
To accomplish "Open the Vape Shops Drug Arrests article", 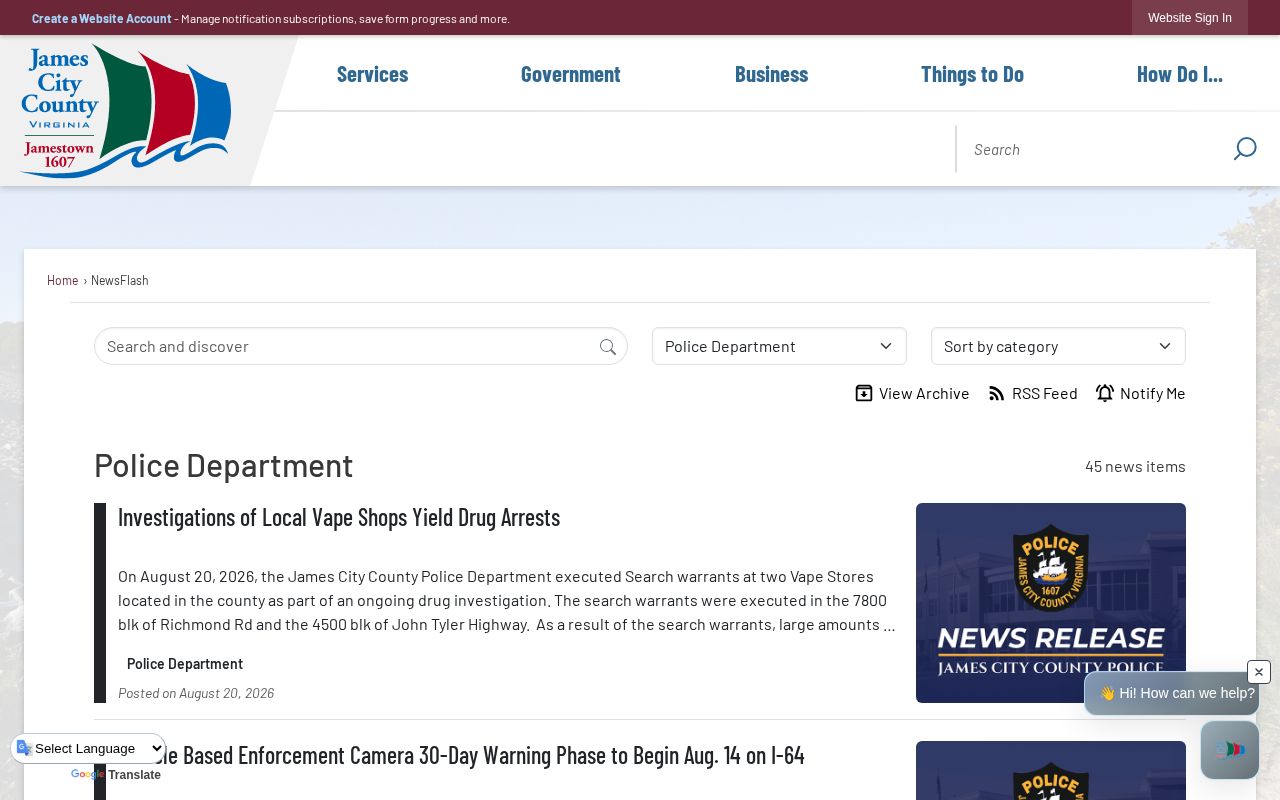I will pos(339,517).
